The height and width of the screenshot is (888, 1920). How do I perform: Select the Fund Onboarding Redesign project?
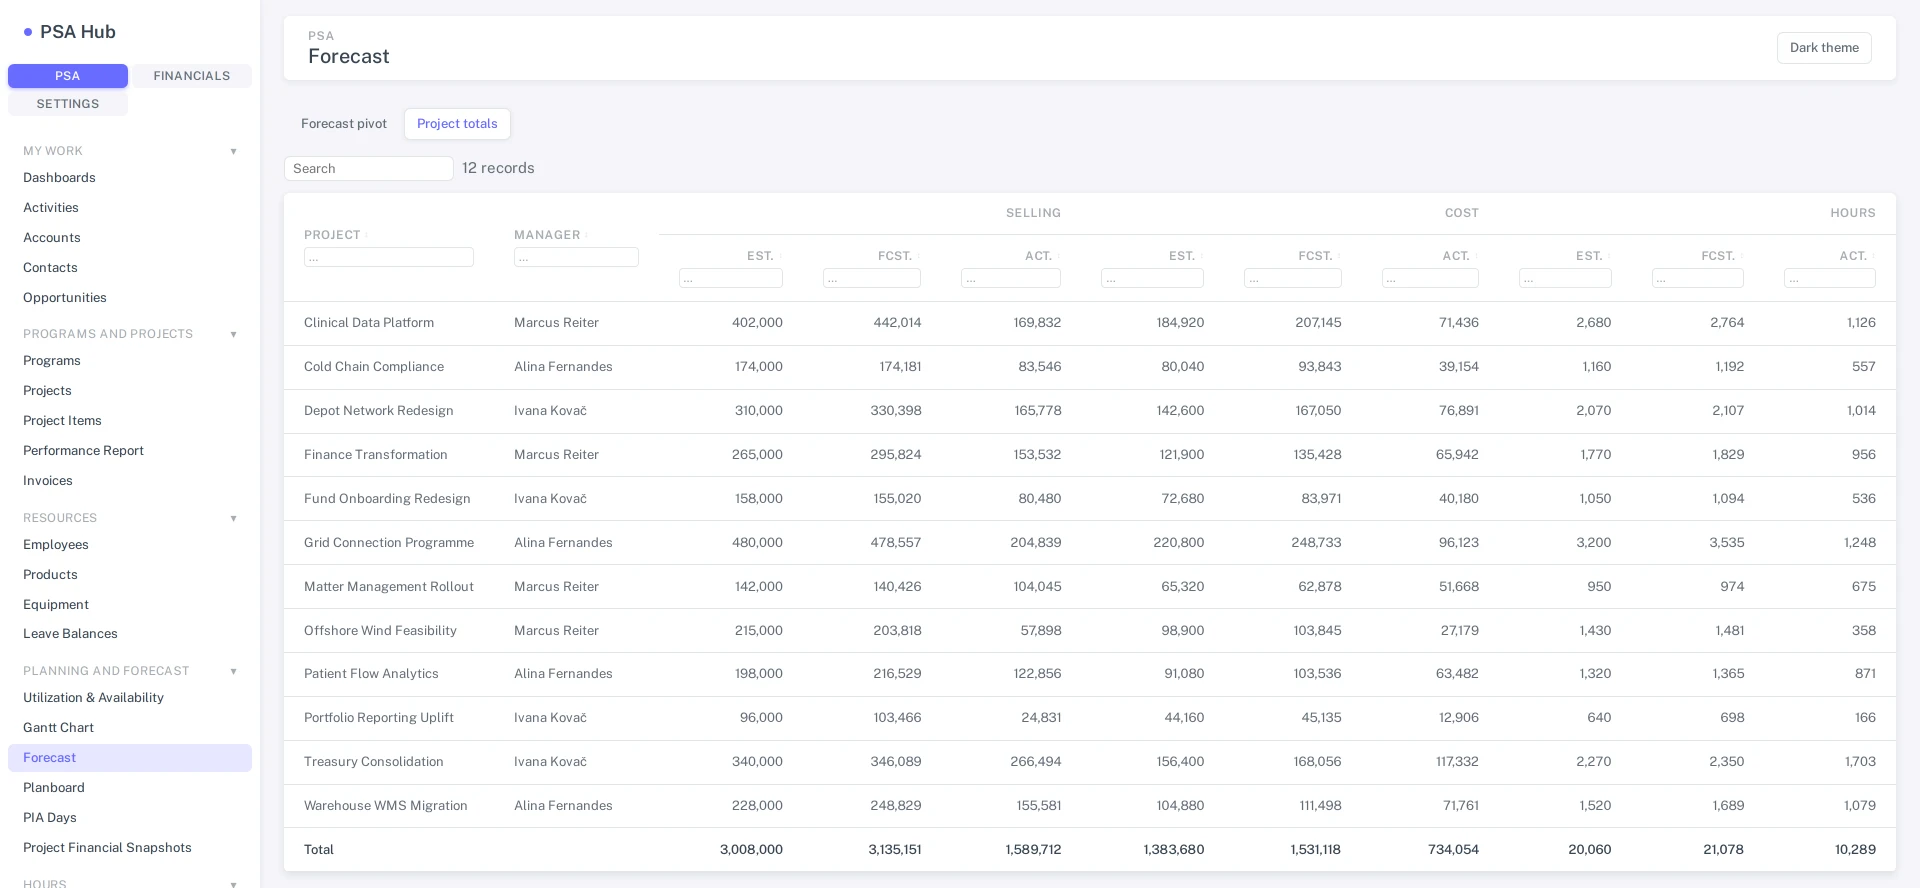click(387, 499)
